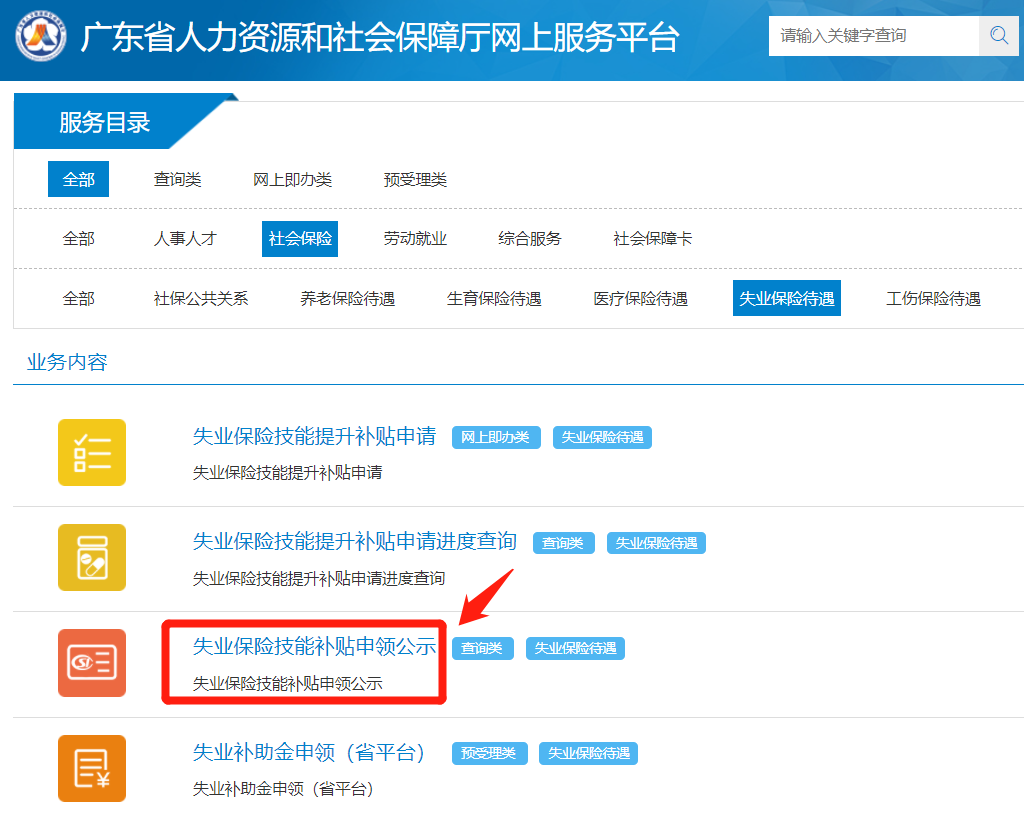Click the magnifier search icon
The image size is (1024, 814).
coord(998,36)
